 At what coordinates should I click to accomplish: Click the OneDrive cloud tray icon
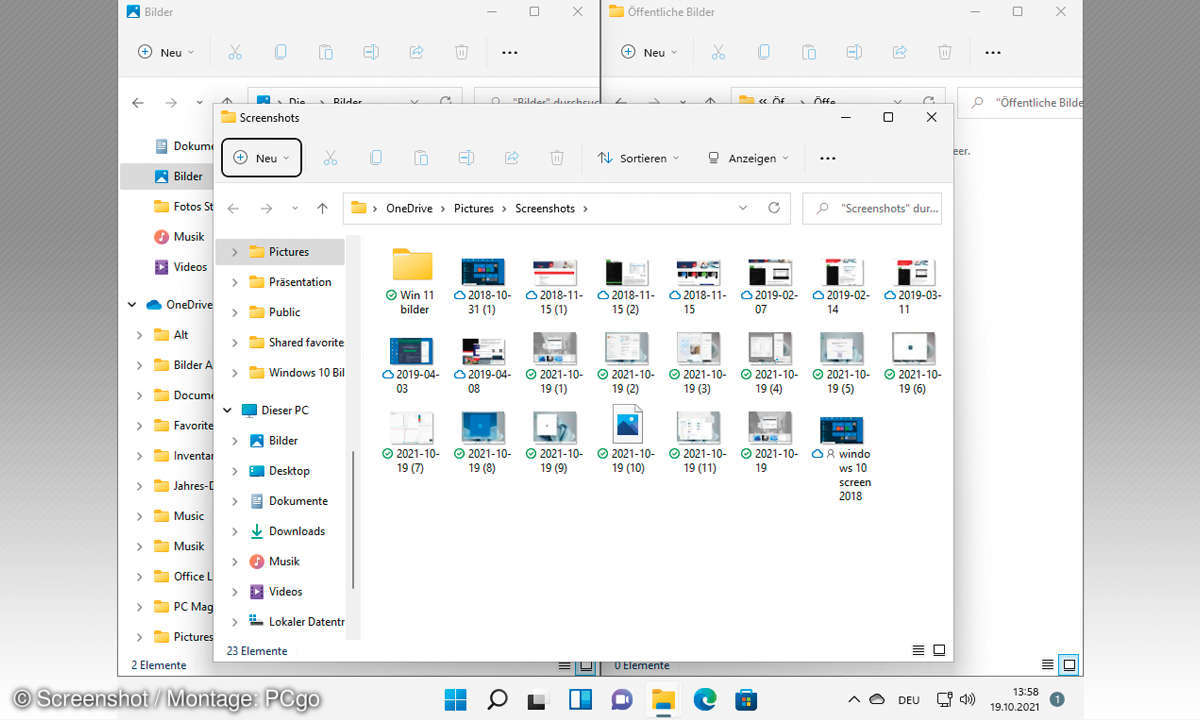point(877,699)
